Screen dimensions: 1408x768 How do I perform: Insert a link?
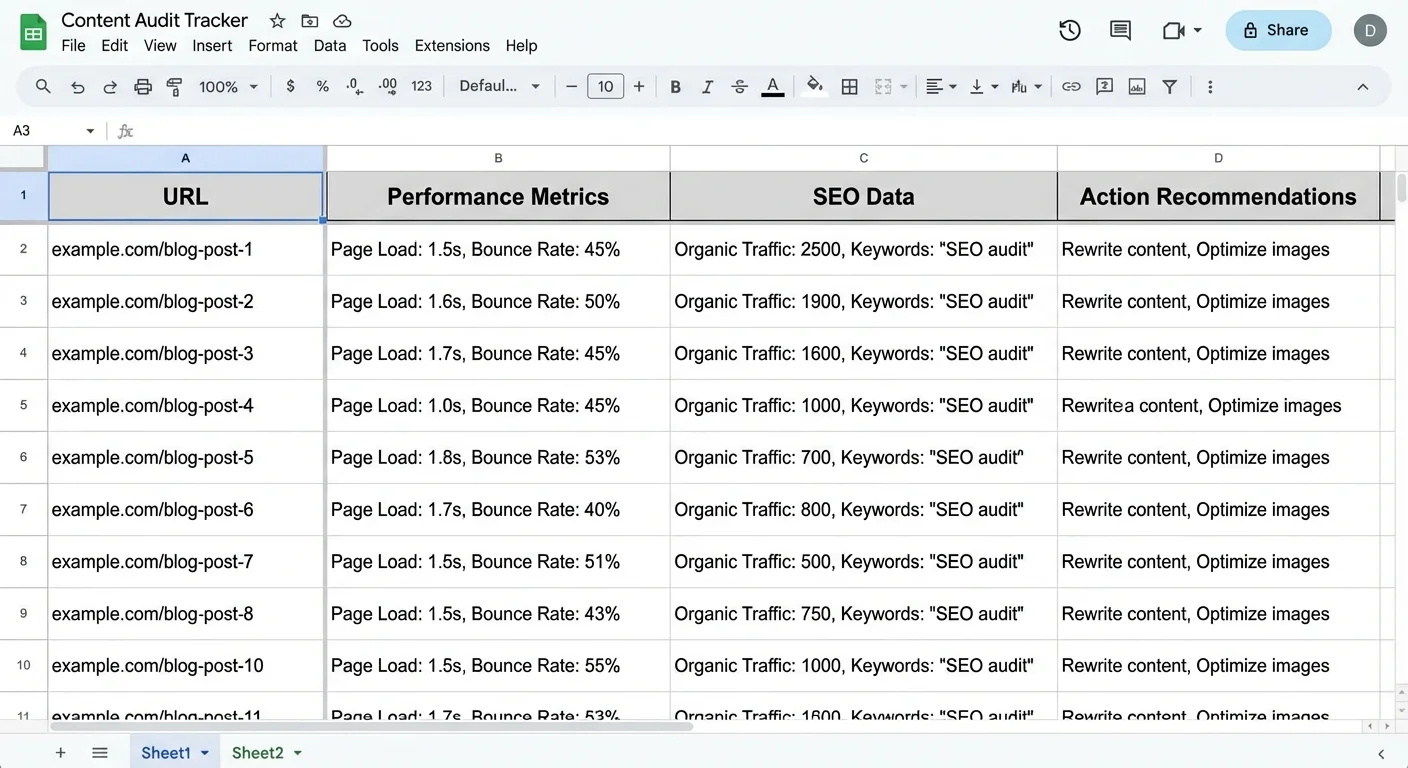point(1071,87)
